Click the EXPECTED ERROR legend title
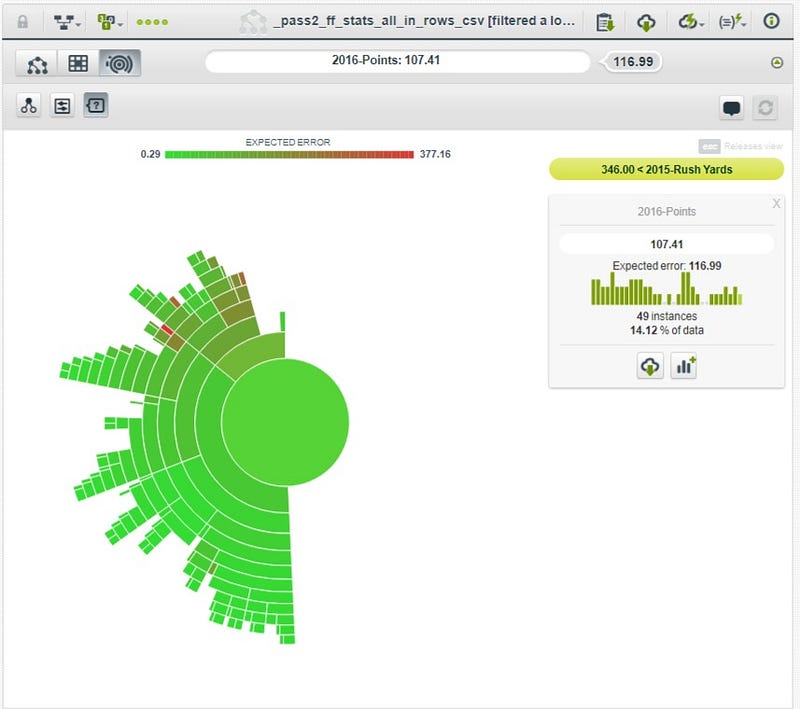 point(288,142)
